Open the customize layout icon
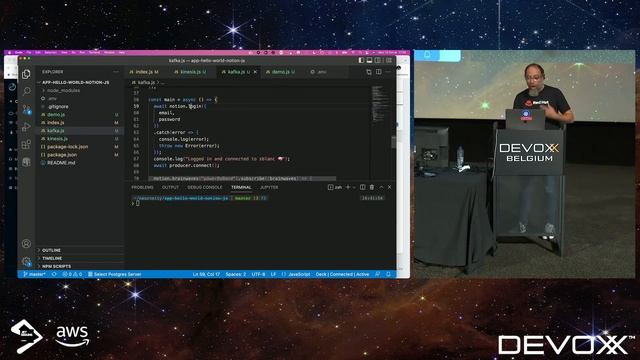The height and width of the screenshot is (360, 640). [x=389, y=60]
